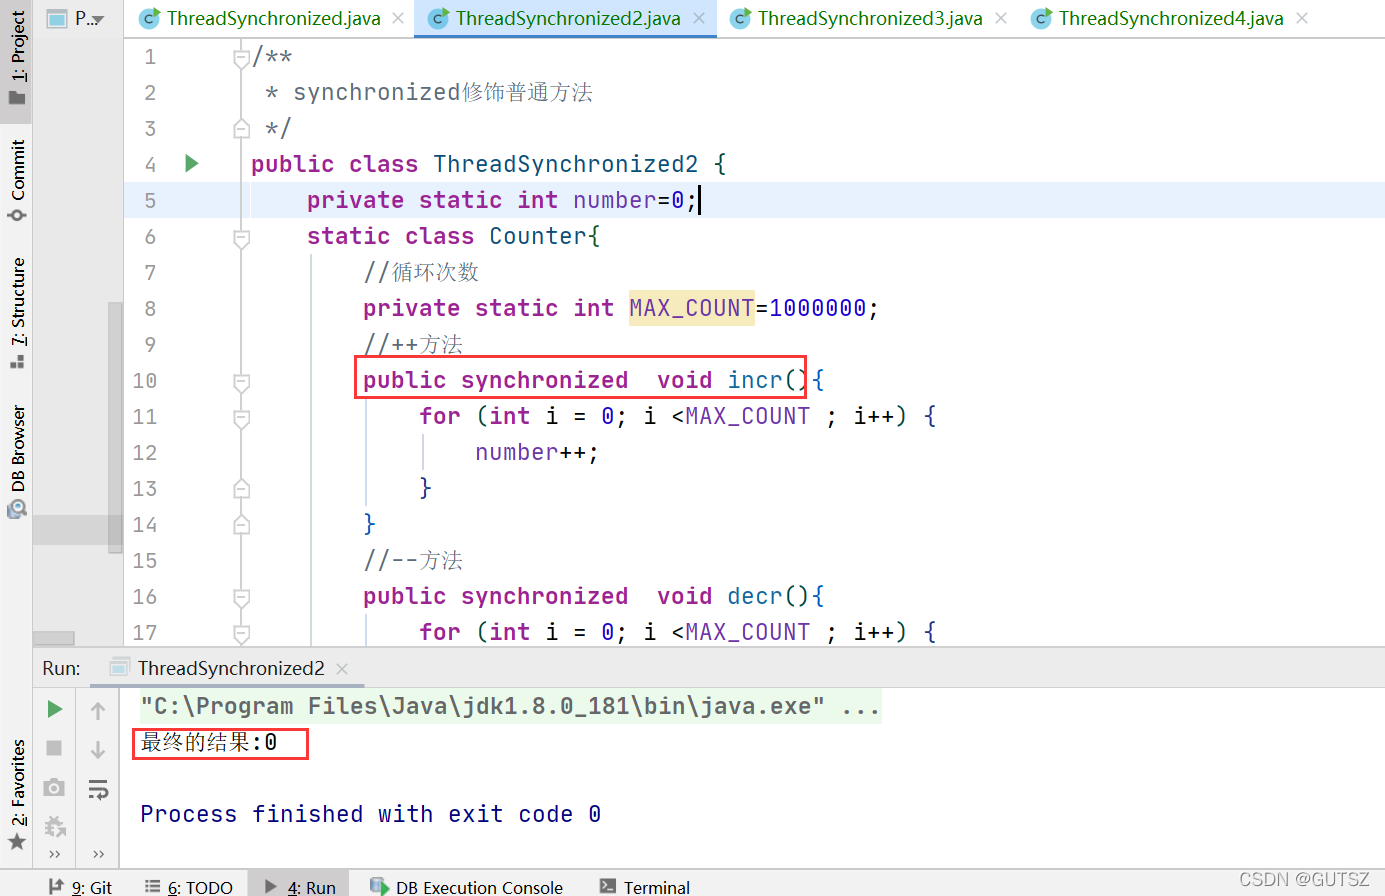The height and width of the screenshot is (896, 1385).
Task: Open the Structure tool window
Action: click(17, 313)
